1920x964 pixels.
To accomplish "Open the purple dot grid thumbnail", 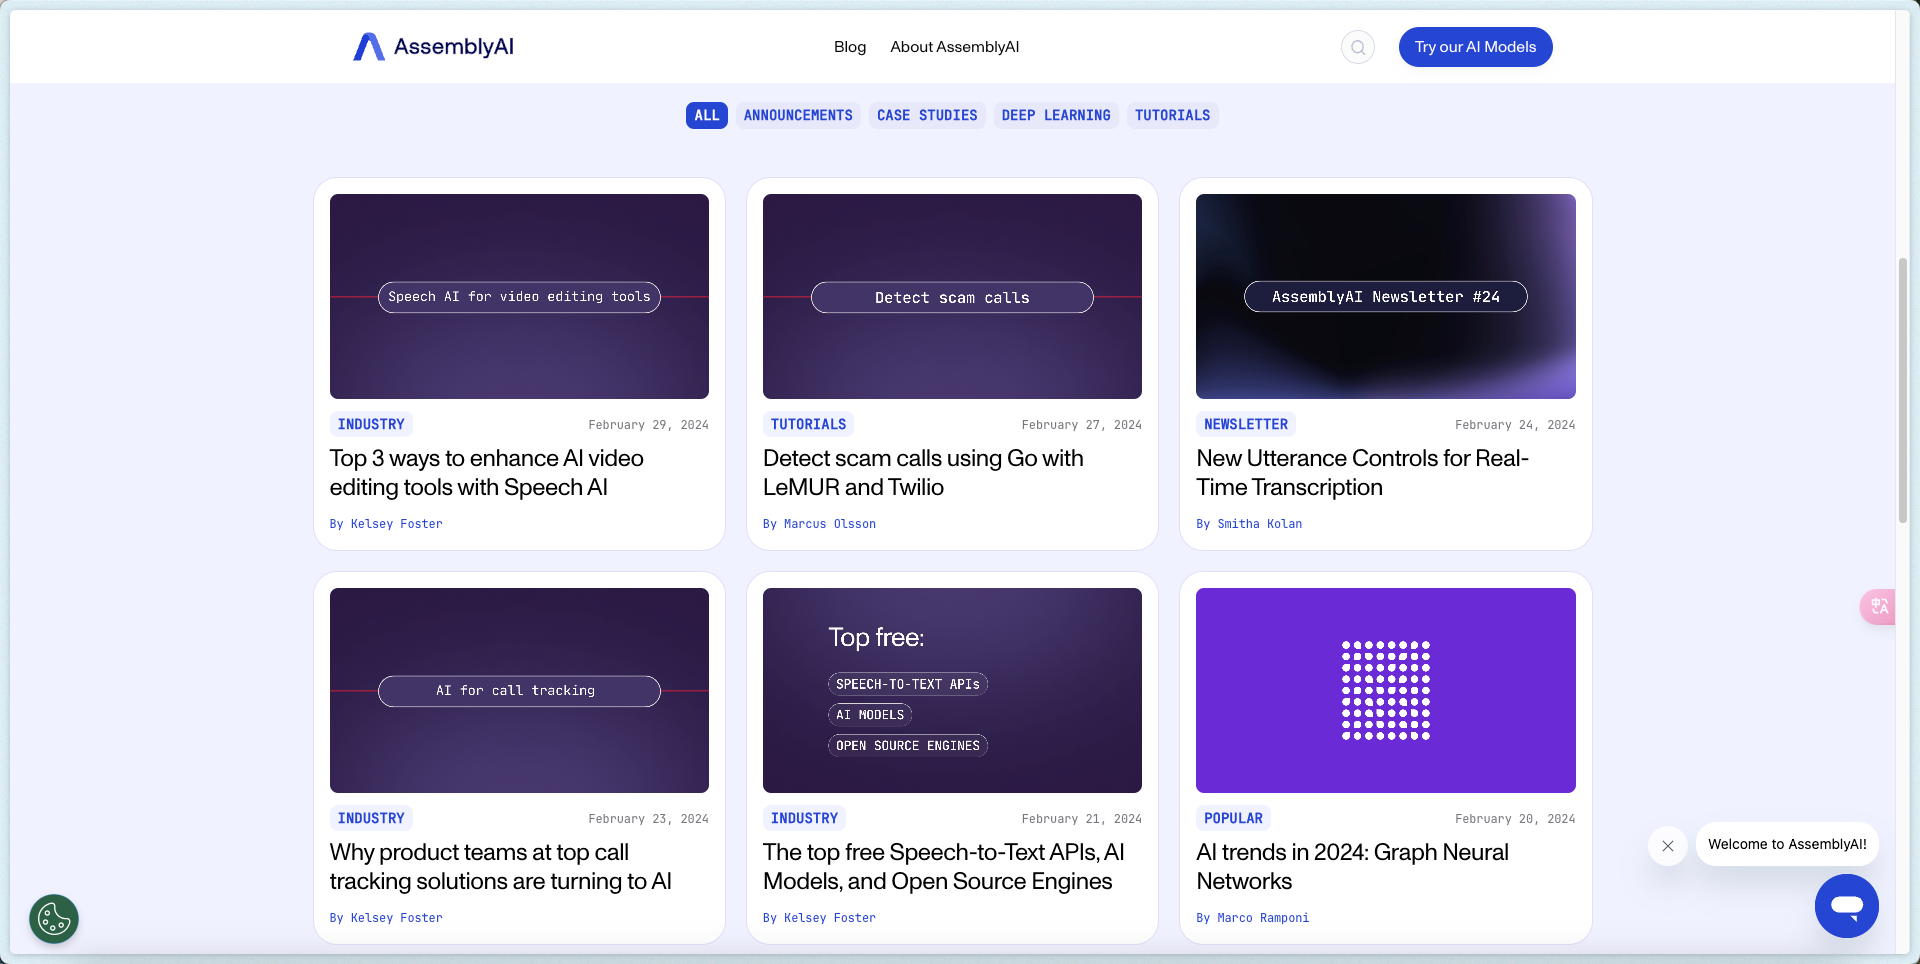I will (1385, 690).
